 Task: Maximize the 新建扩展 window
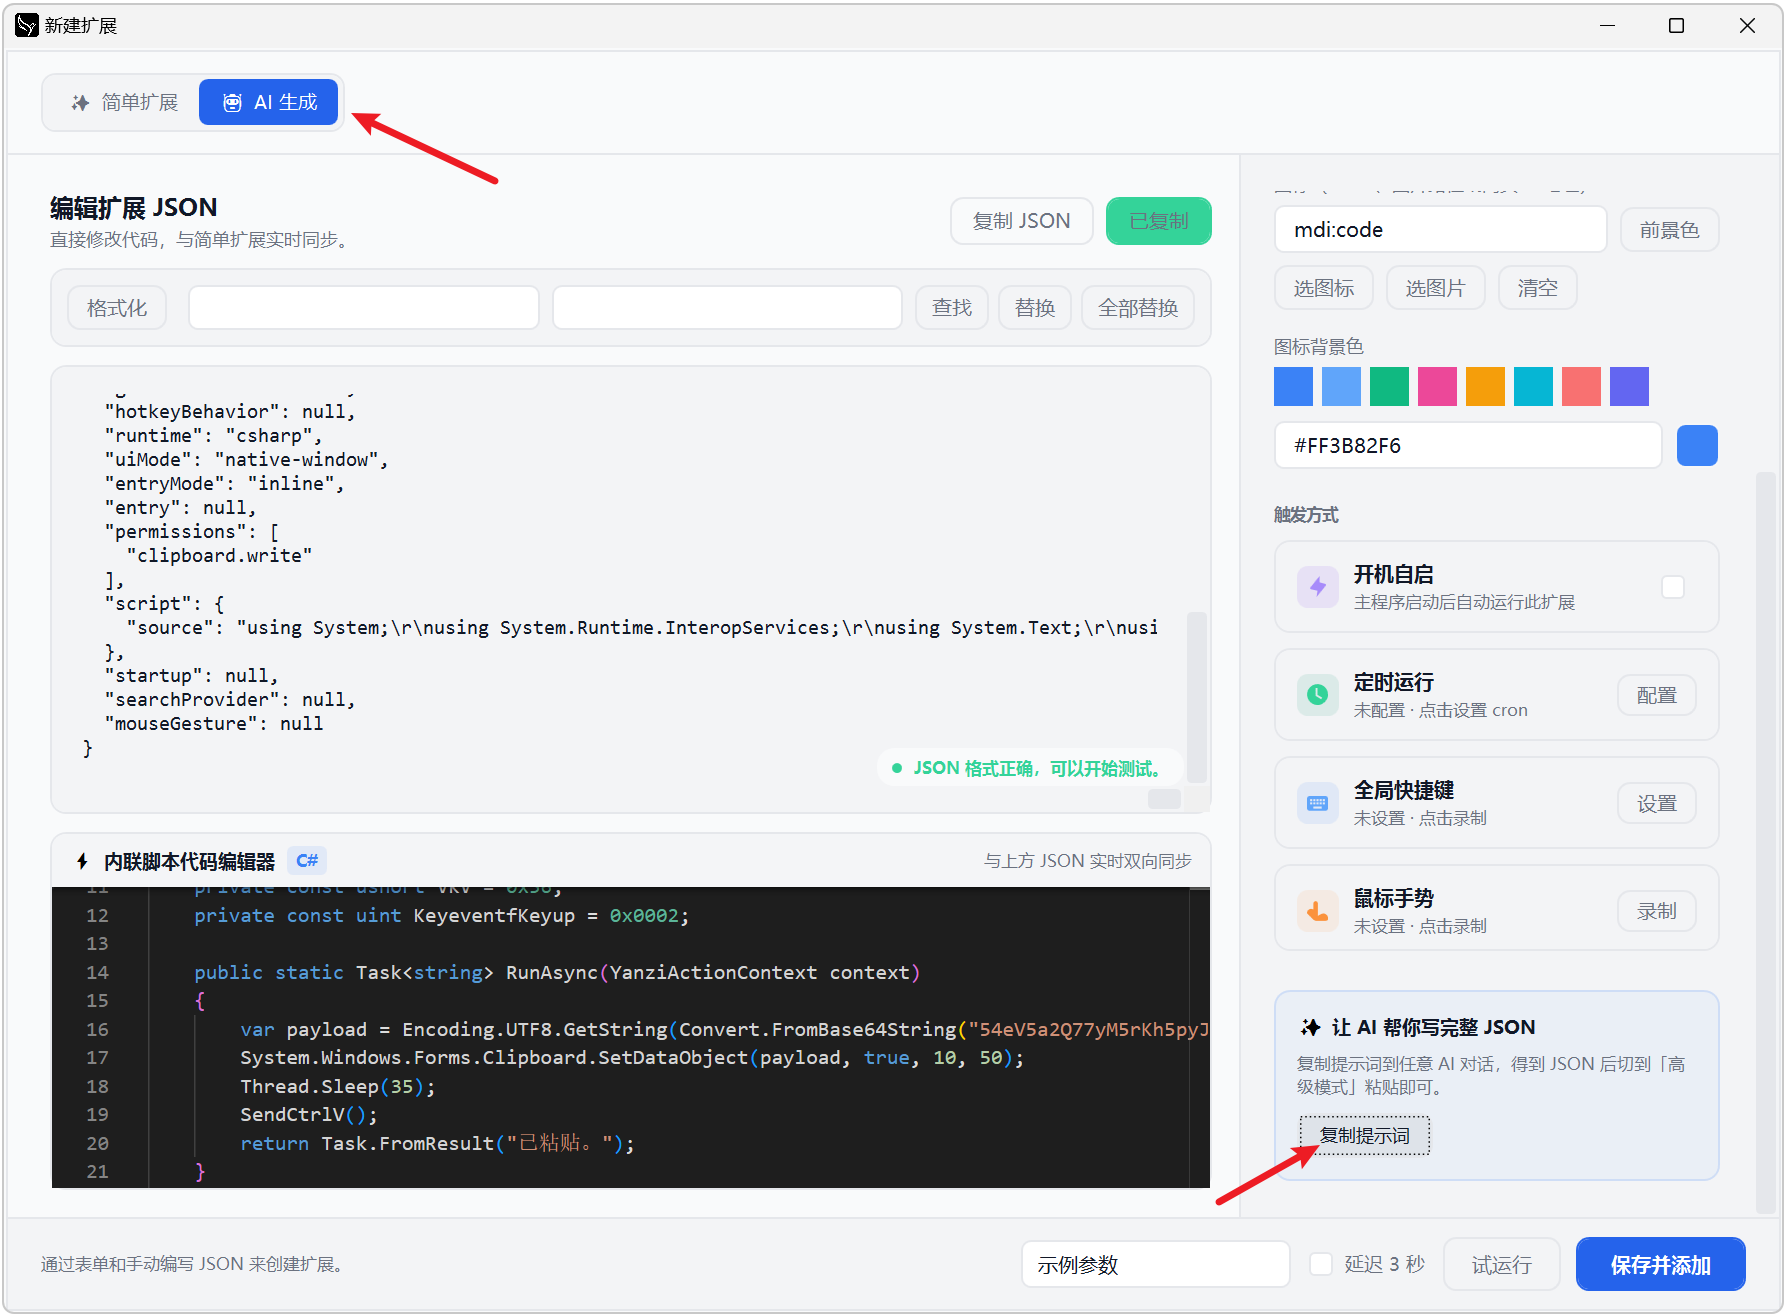point(1677,25)
